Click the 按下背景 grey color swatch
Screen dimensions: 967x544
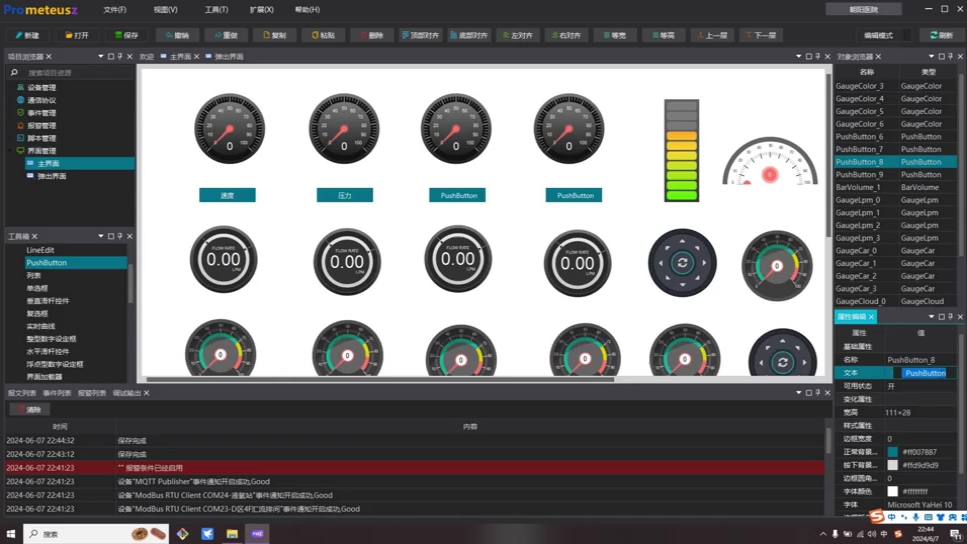click(892, 465)
